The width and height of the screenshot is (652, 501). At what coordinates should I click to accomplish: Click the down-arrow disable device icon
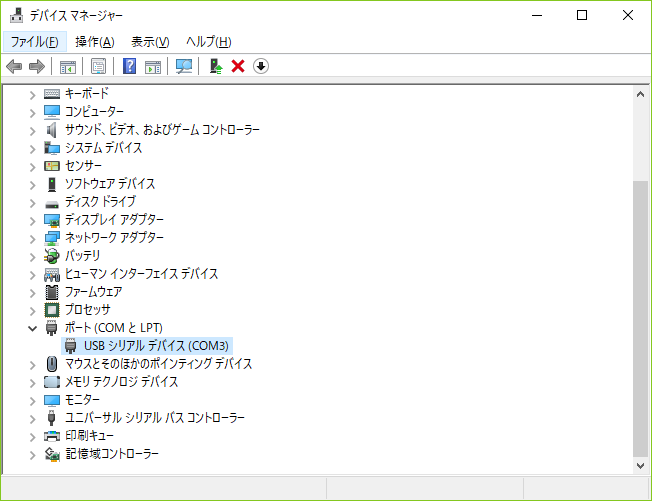coord(261,67)
